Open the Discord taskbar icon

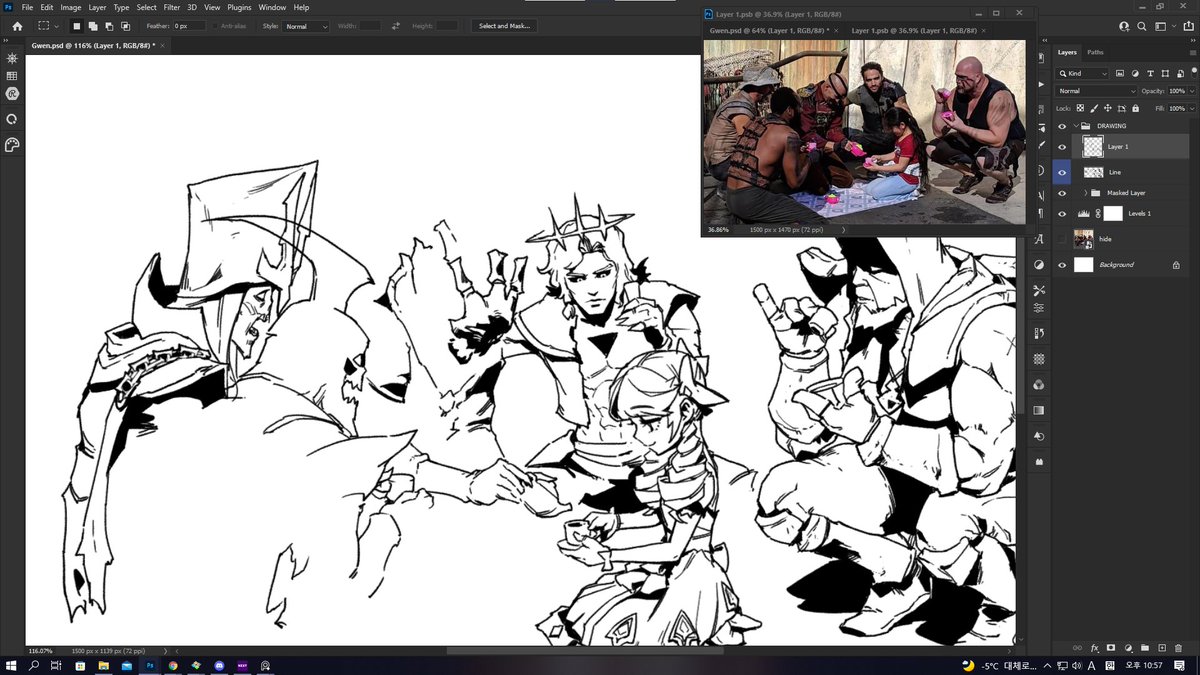click(219, 665)
